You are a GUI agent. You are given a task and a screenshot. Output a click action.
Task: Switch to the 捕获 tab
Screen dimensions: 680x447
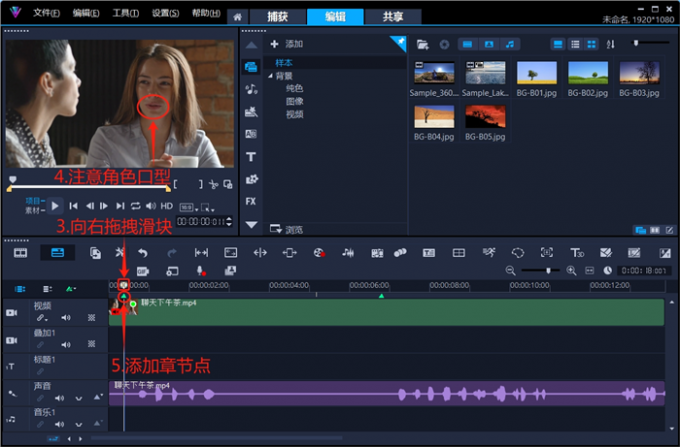click(x=278, y=17)
